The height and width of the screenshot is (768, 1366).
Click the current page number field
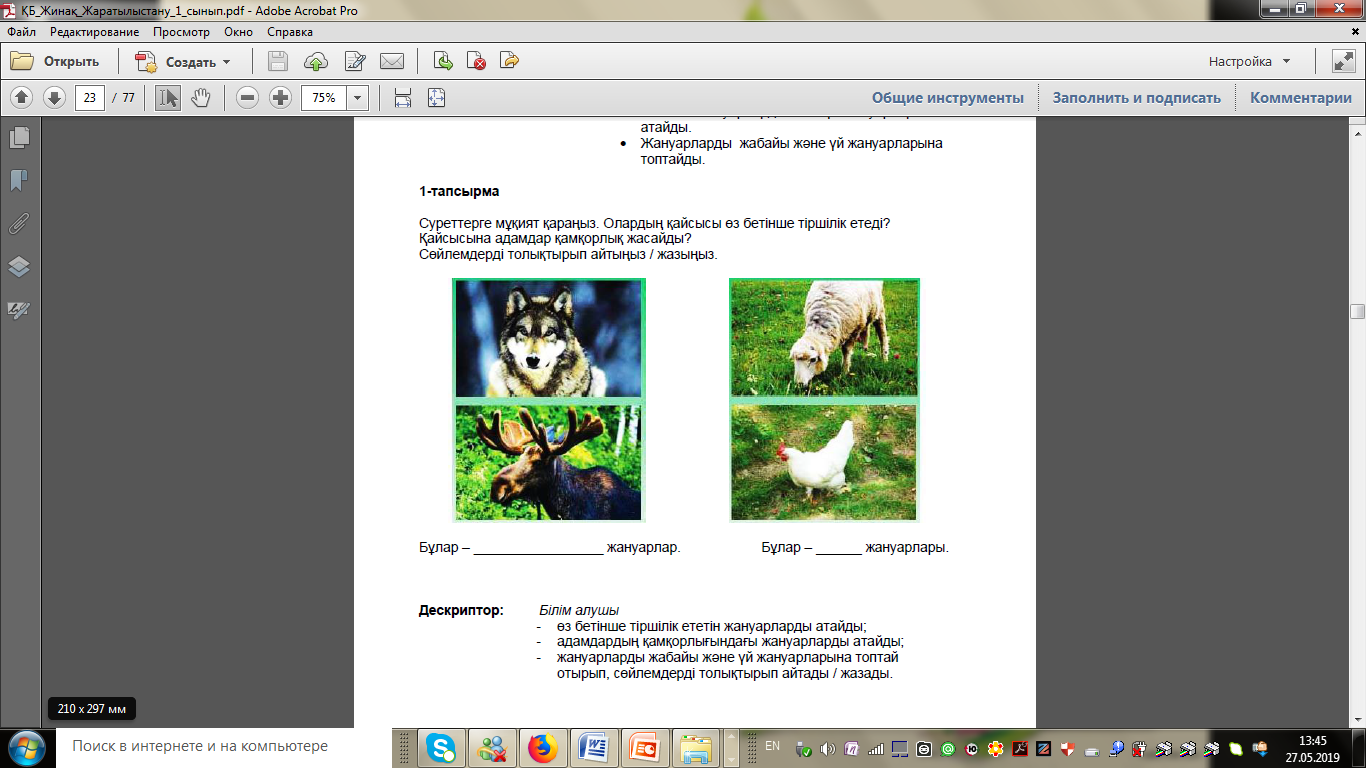(x=90, y=98)
